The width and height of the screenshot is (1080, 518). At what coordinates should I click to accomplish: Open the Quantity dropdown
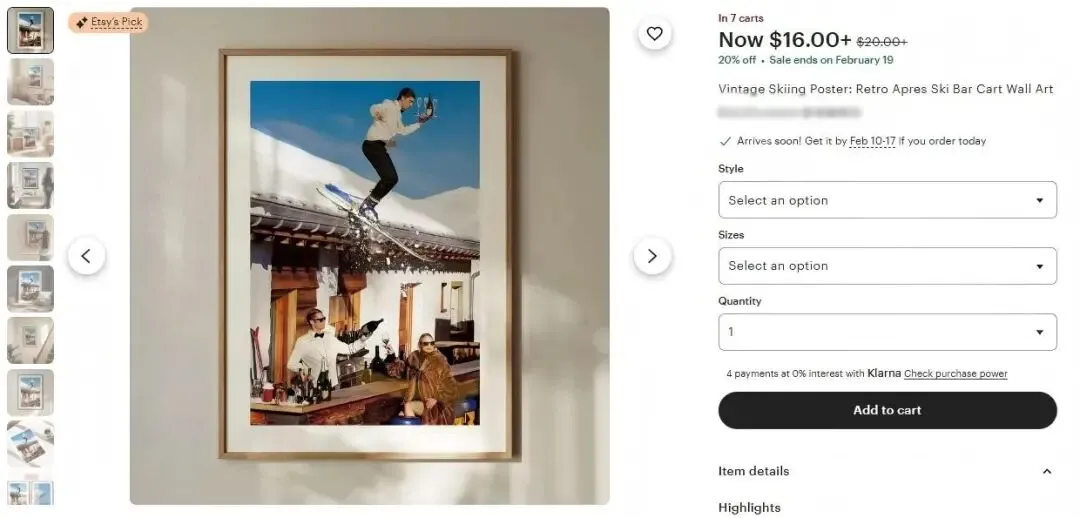pos(887,332)
